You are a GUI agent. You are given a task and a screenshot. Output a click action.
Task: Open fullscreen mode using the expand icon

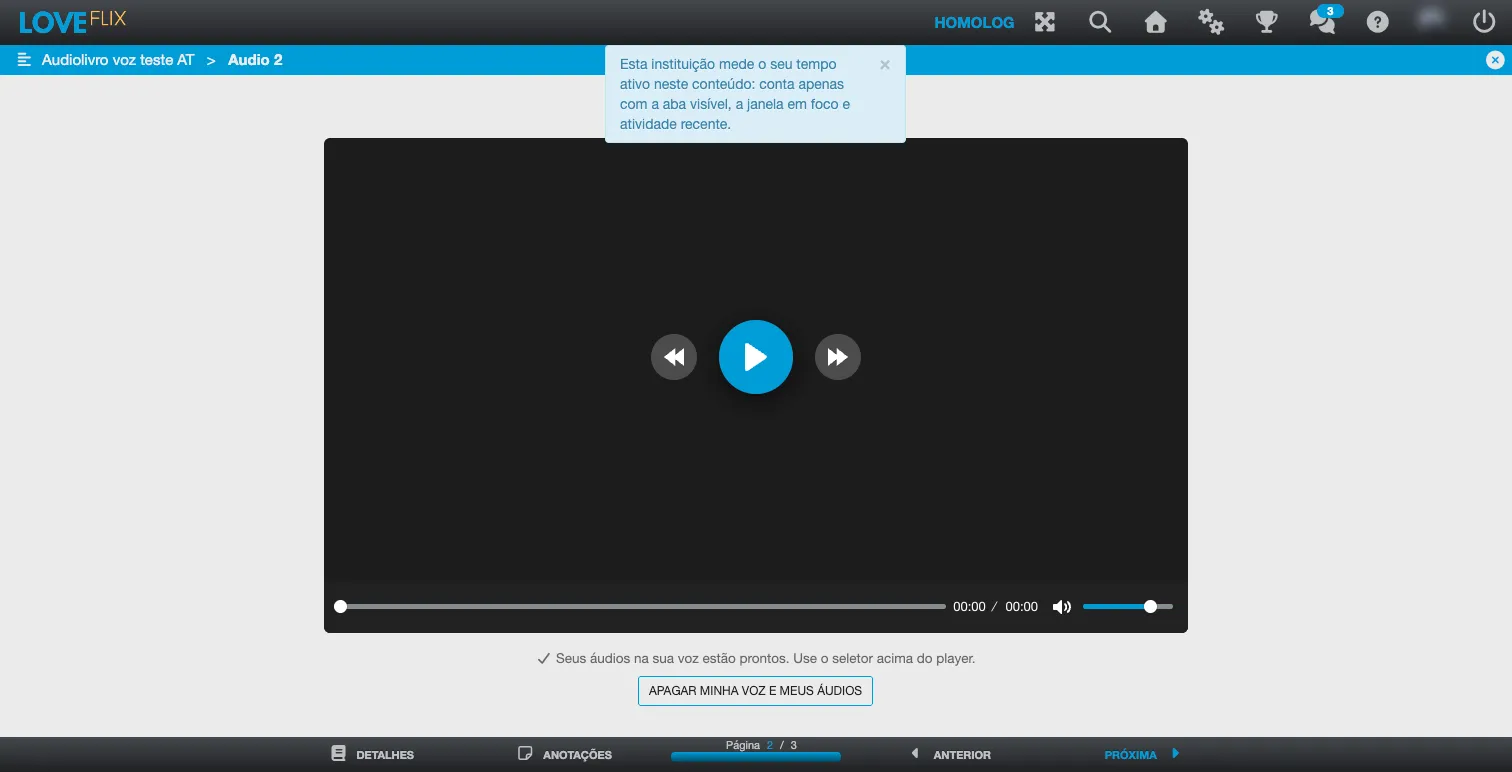tap(1045, 22)
